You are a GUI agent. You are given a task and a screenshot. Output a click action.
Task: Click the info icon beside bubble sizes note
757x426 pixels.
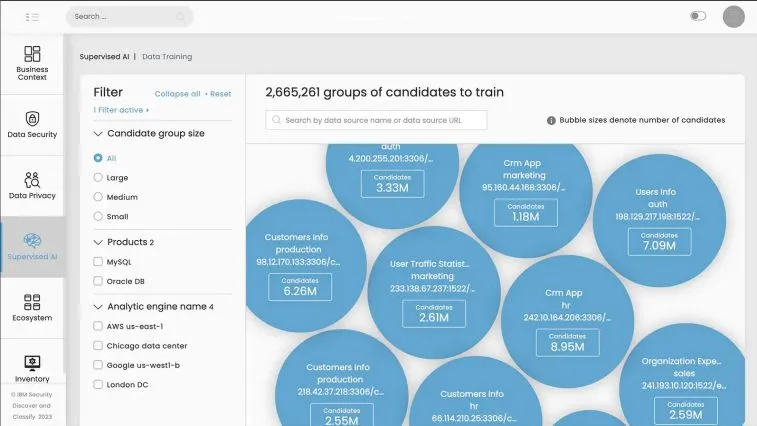(x=551, y=120)
